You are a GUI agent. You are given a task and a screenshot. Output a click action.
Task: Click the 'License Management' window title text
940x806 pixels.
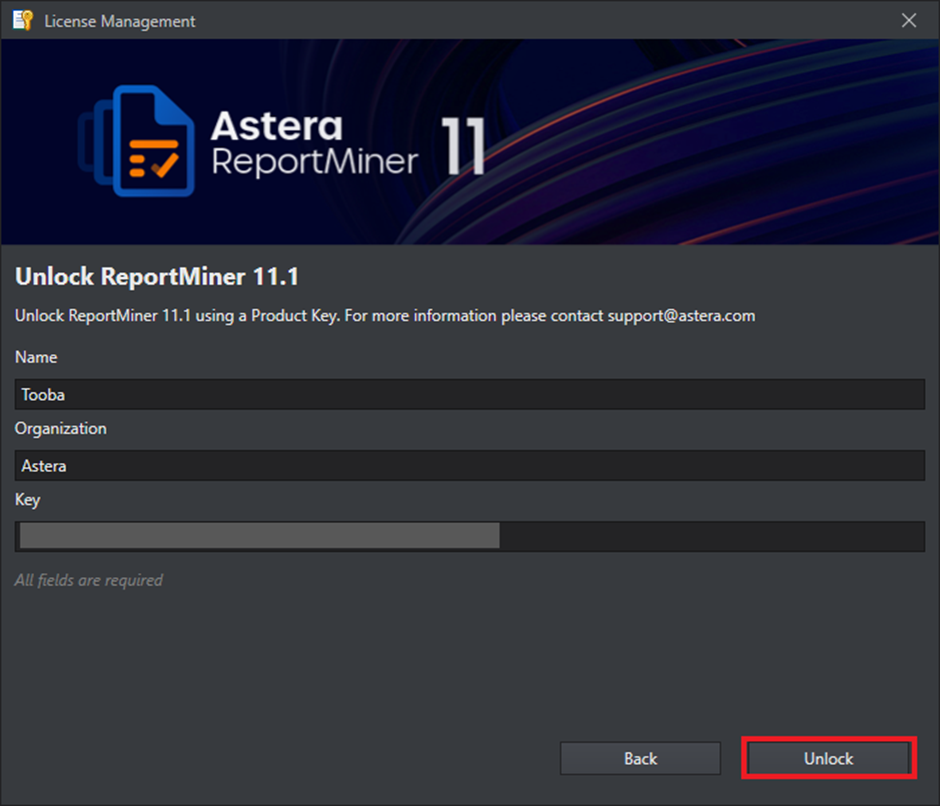tap(120, 21)
